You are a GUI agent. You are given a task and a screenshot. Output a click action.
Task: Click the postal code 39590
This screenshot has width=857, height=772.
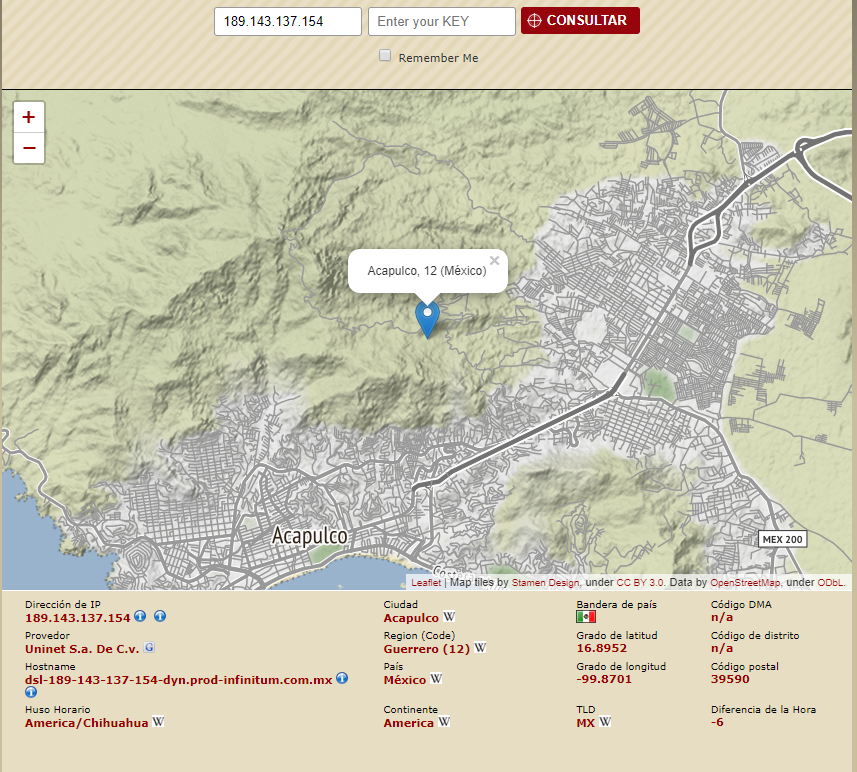730,679
